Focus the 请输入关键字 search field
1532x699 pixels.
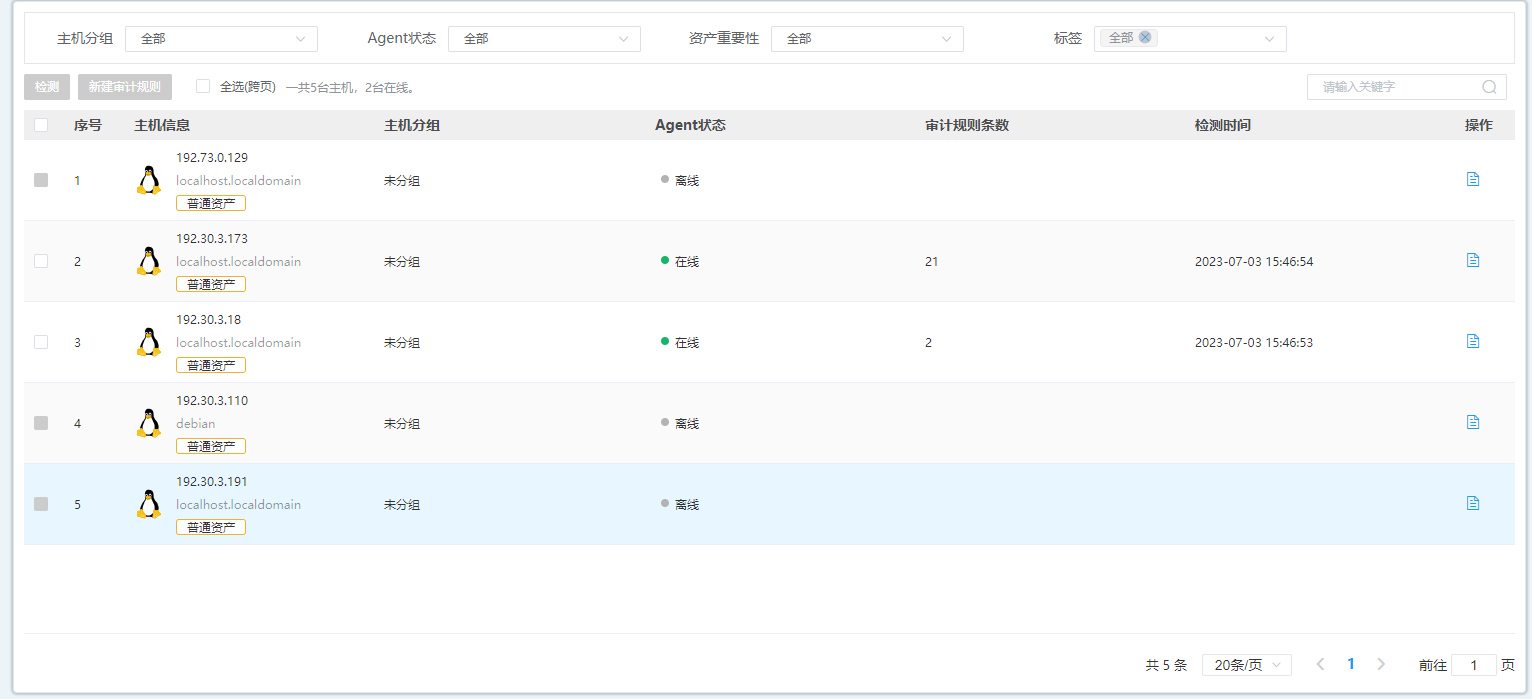pos(1395,87)
